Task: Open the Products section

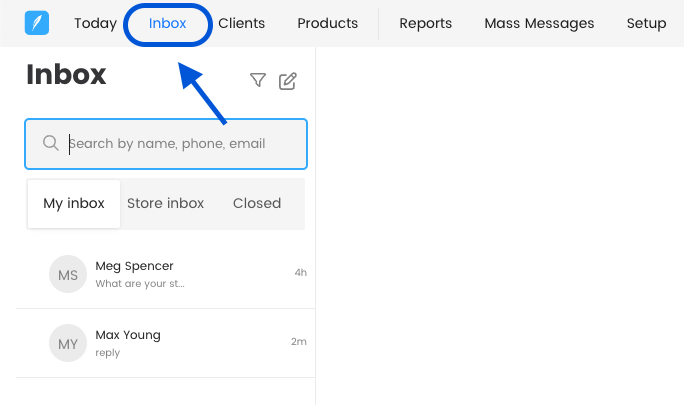Action: tap(327, 23)
